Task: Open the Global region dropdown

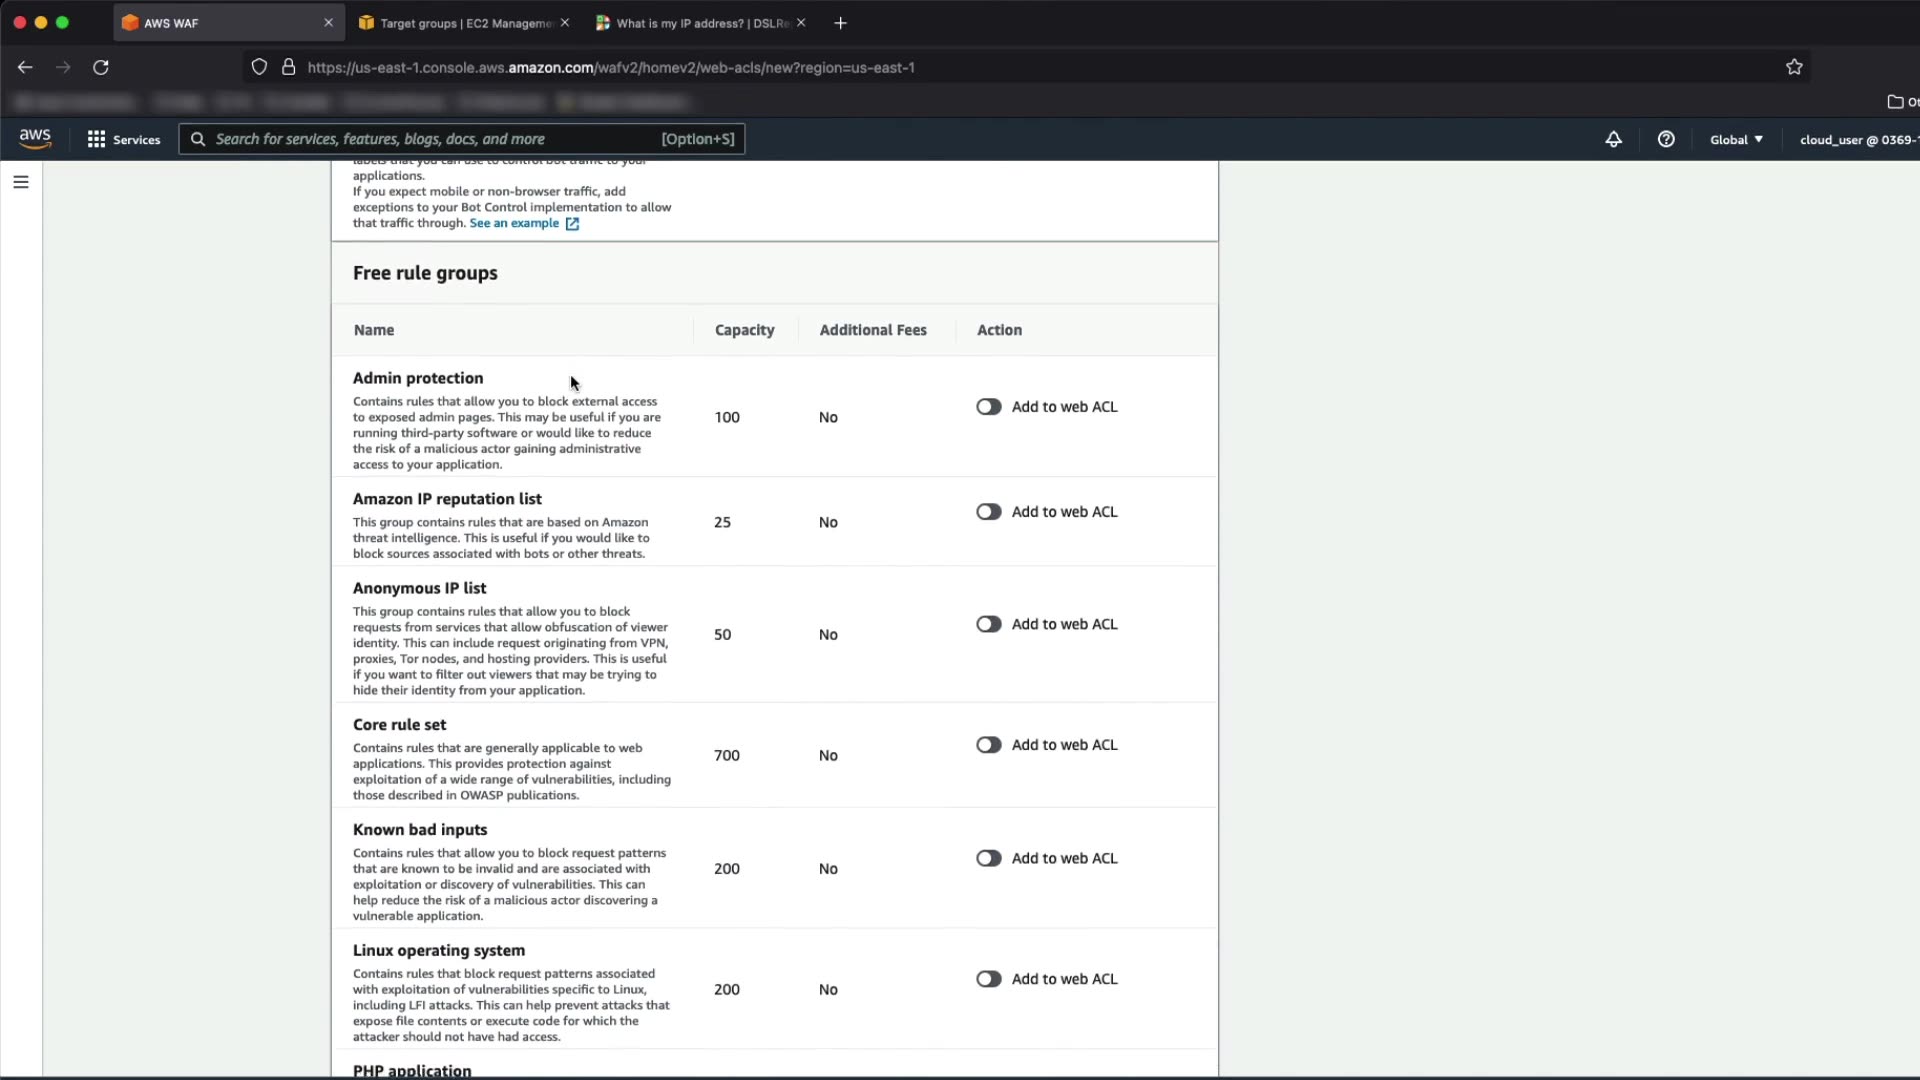Action: [x=1736, y=140]
